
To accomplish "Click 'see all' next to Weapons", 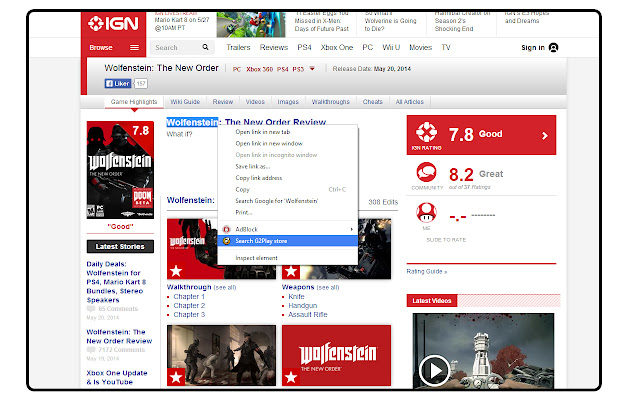I will click(328, 287).
